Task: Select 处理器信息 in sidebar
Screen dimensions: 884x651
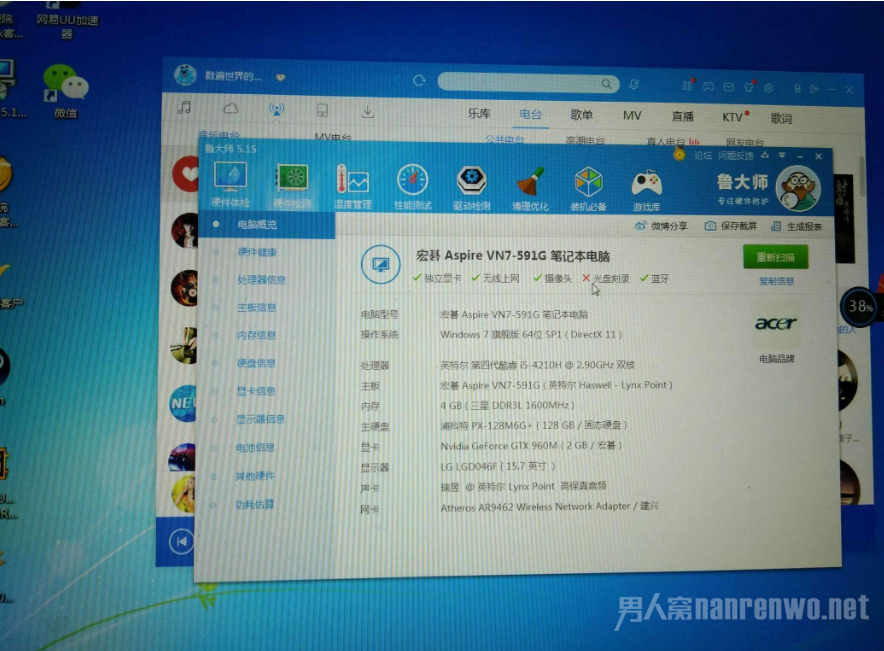Action: pyautogui.click(x=261, y=280)
